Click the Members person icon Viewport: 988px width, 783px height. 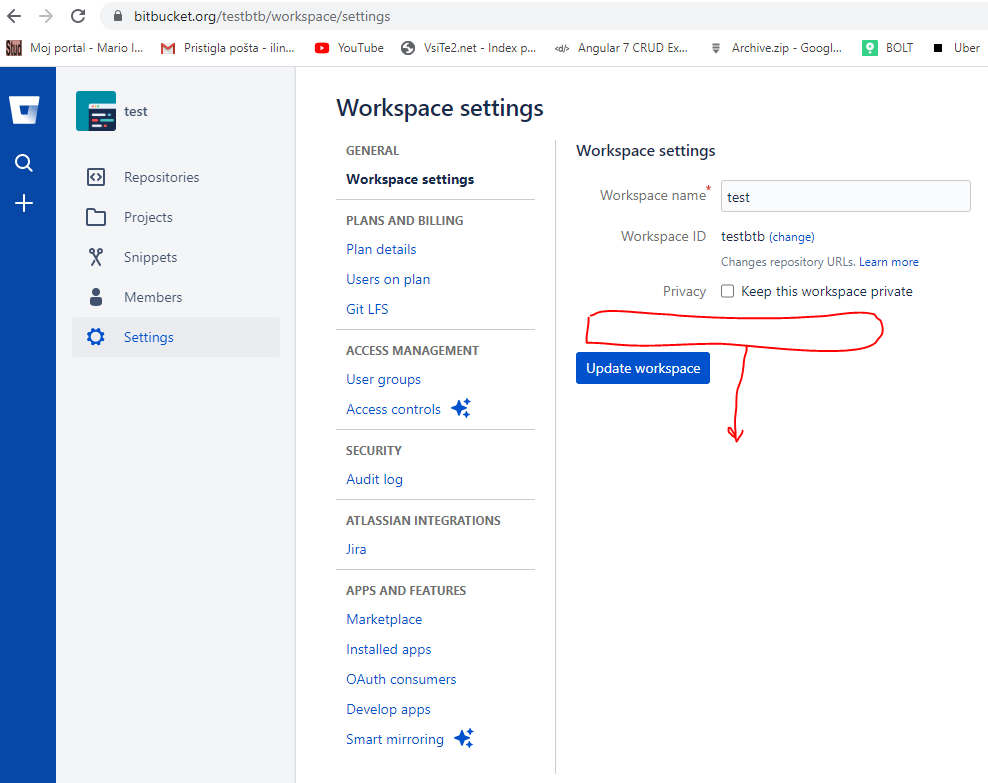click(x=96, y=297)
